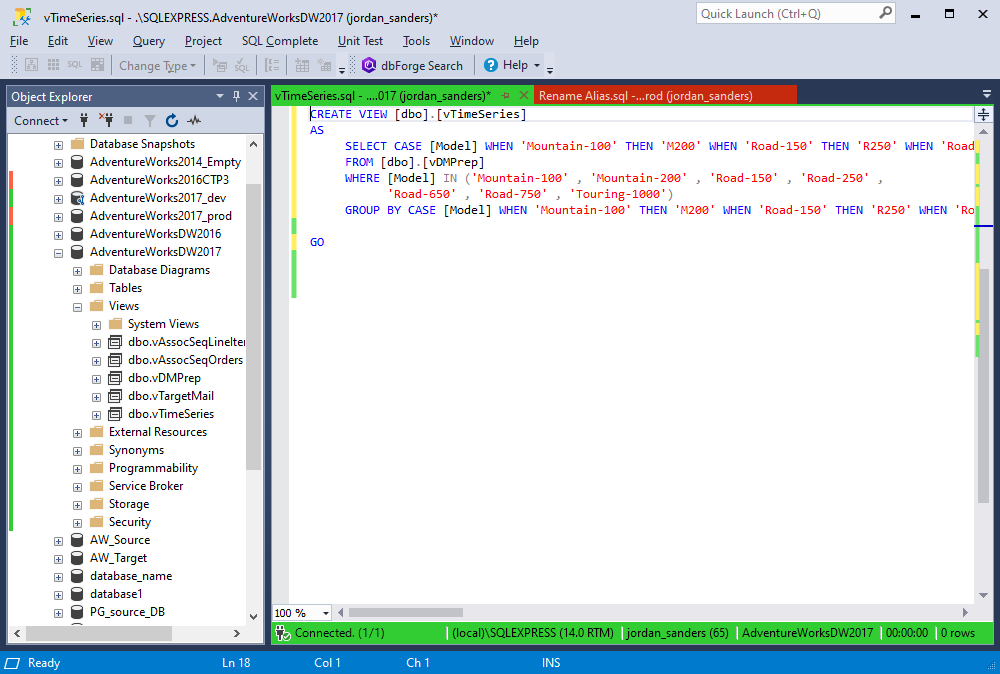Collapse the Views folder
Image resolution: width=1000 pixels, height=674 pixels.
tap(77, 307)
